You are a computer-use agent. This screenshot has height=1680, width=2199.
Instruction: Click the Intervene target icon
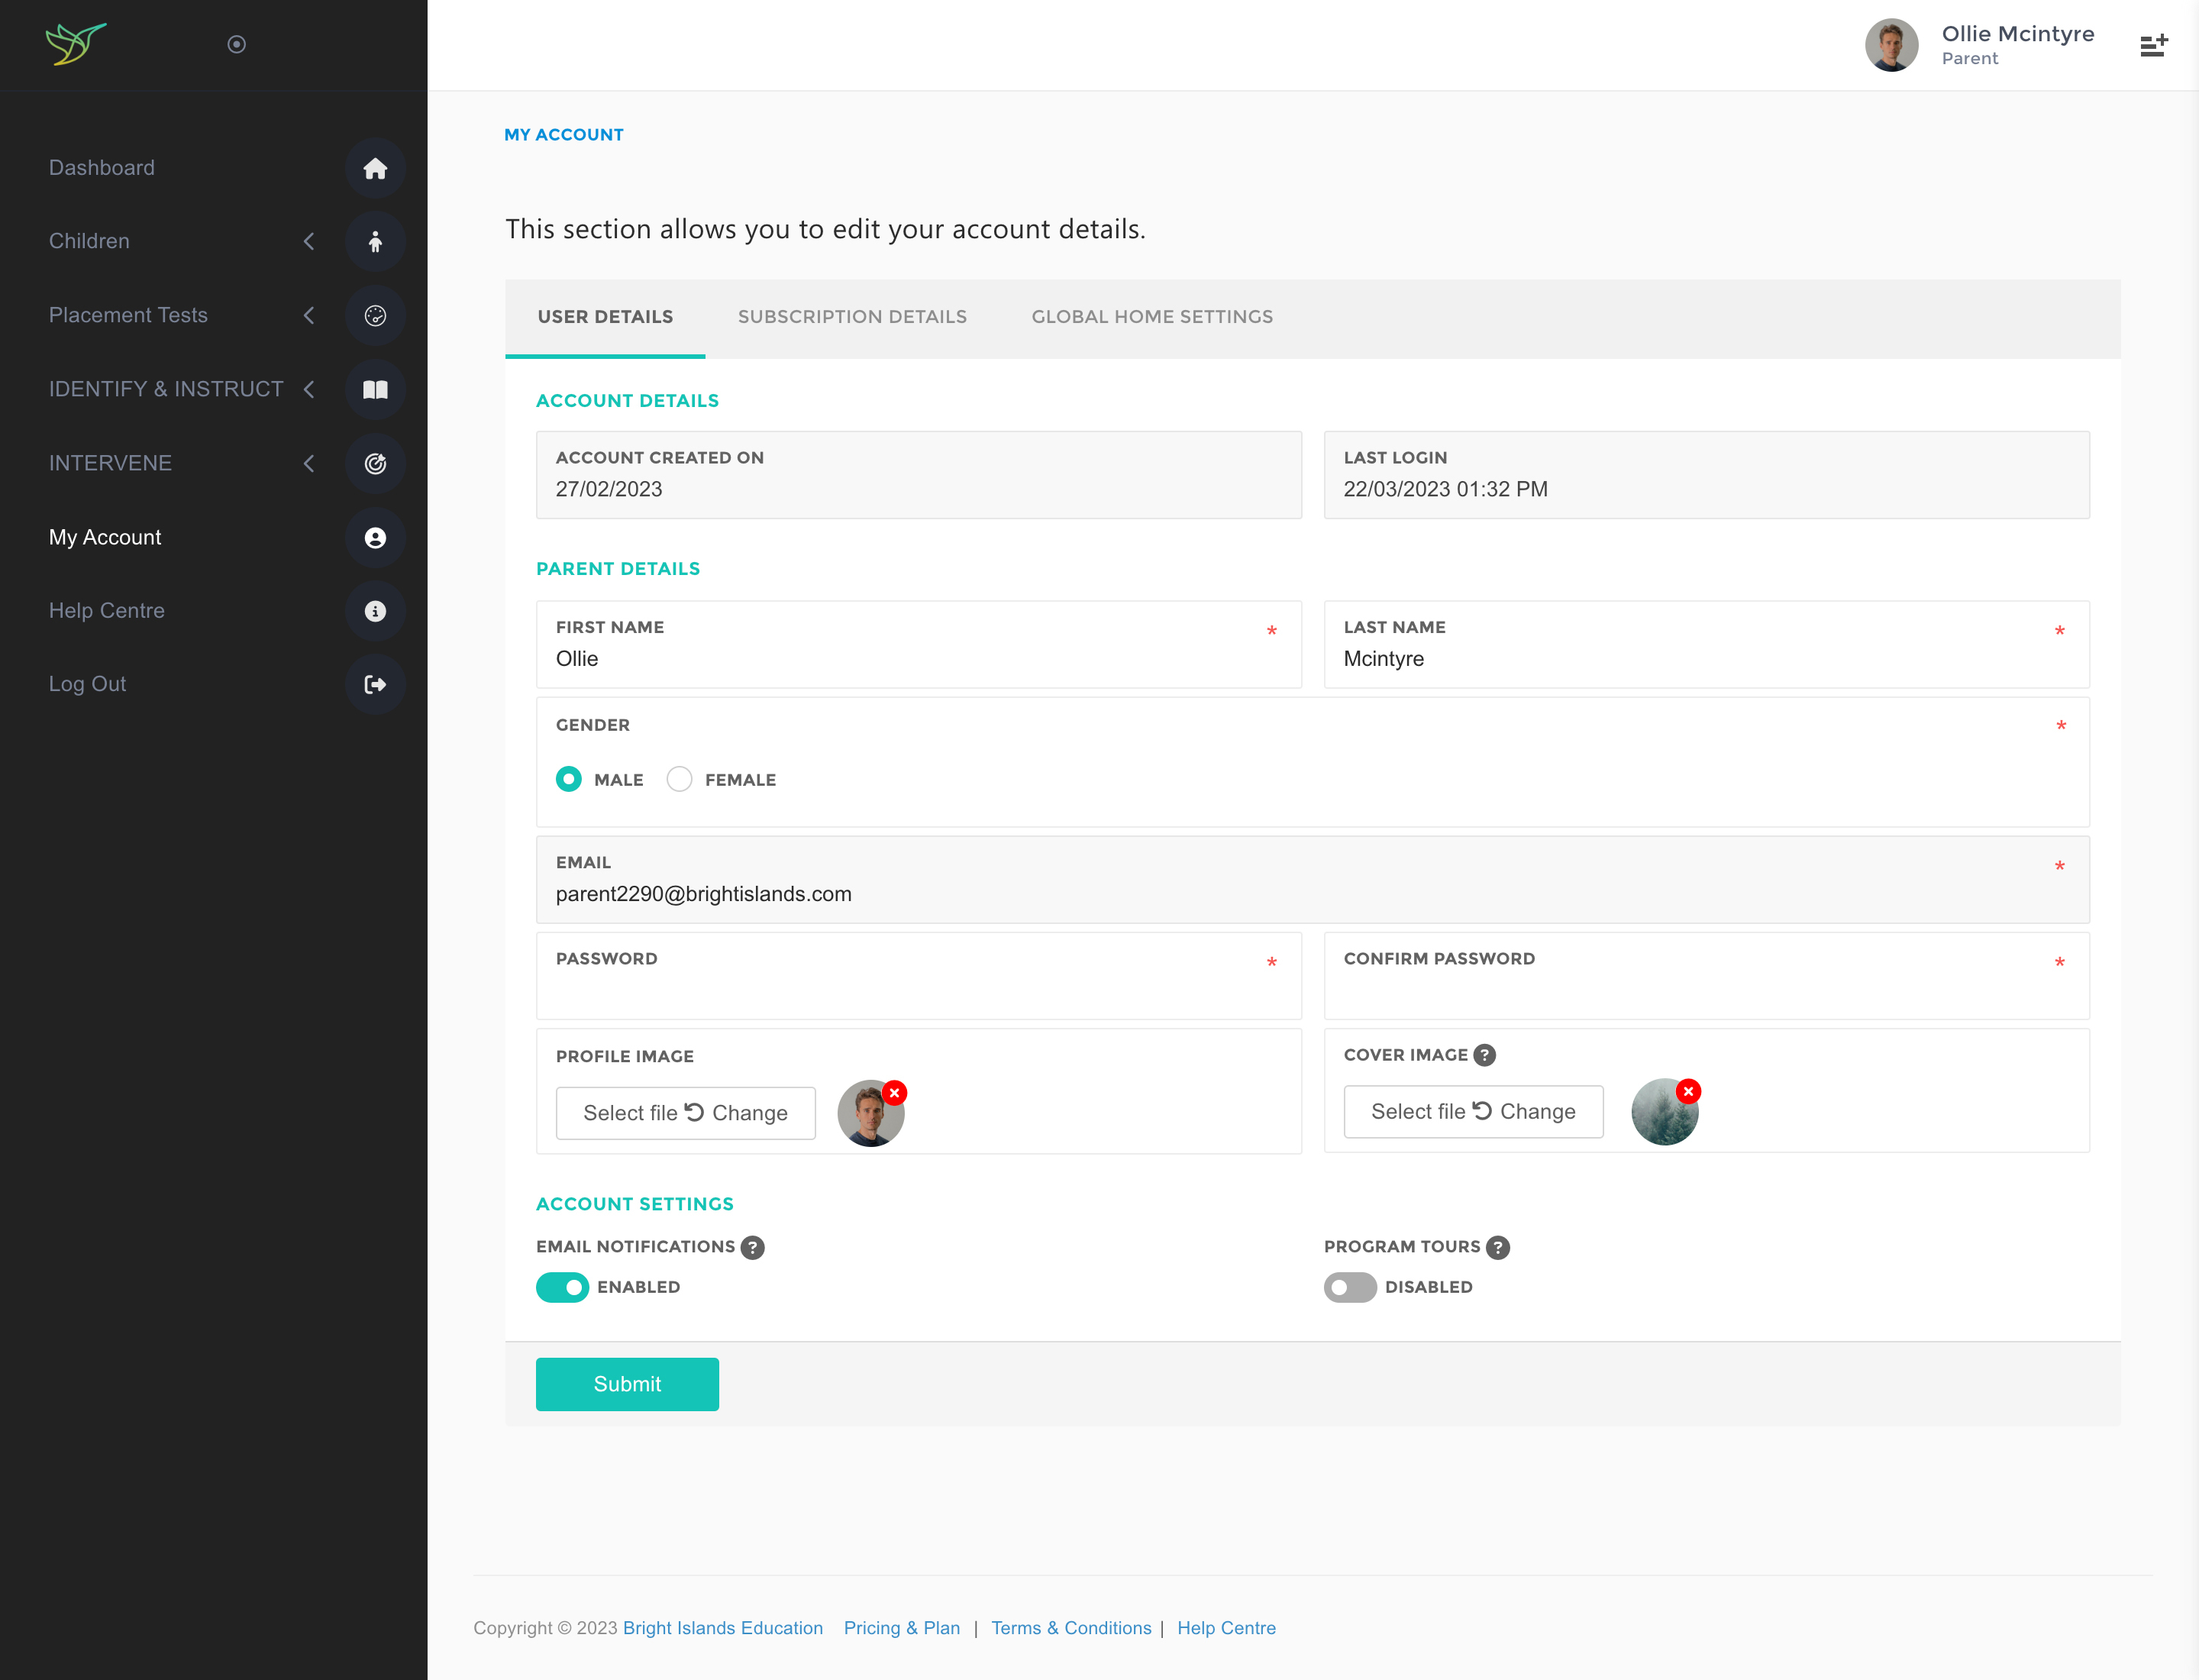point(375,463)
